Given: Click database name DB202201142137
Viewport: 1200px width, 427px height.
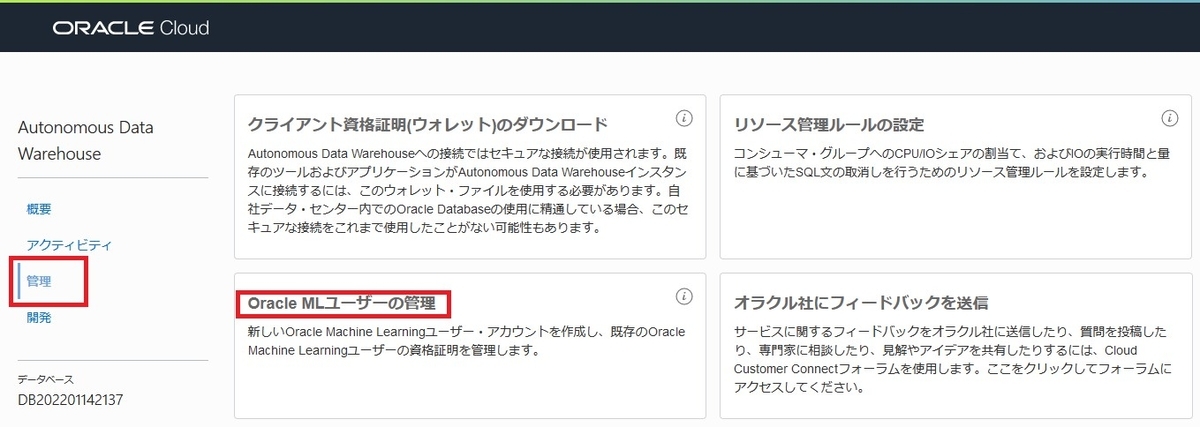Looking at the screenshot, I should (70, 400).
